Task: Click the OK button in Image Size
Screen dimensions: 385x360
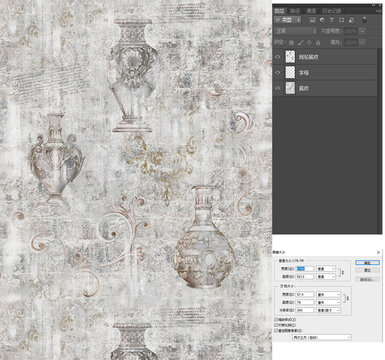Action: tap(367, 263)
